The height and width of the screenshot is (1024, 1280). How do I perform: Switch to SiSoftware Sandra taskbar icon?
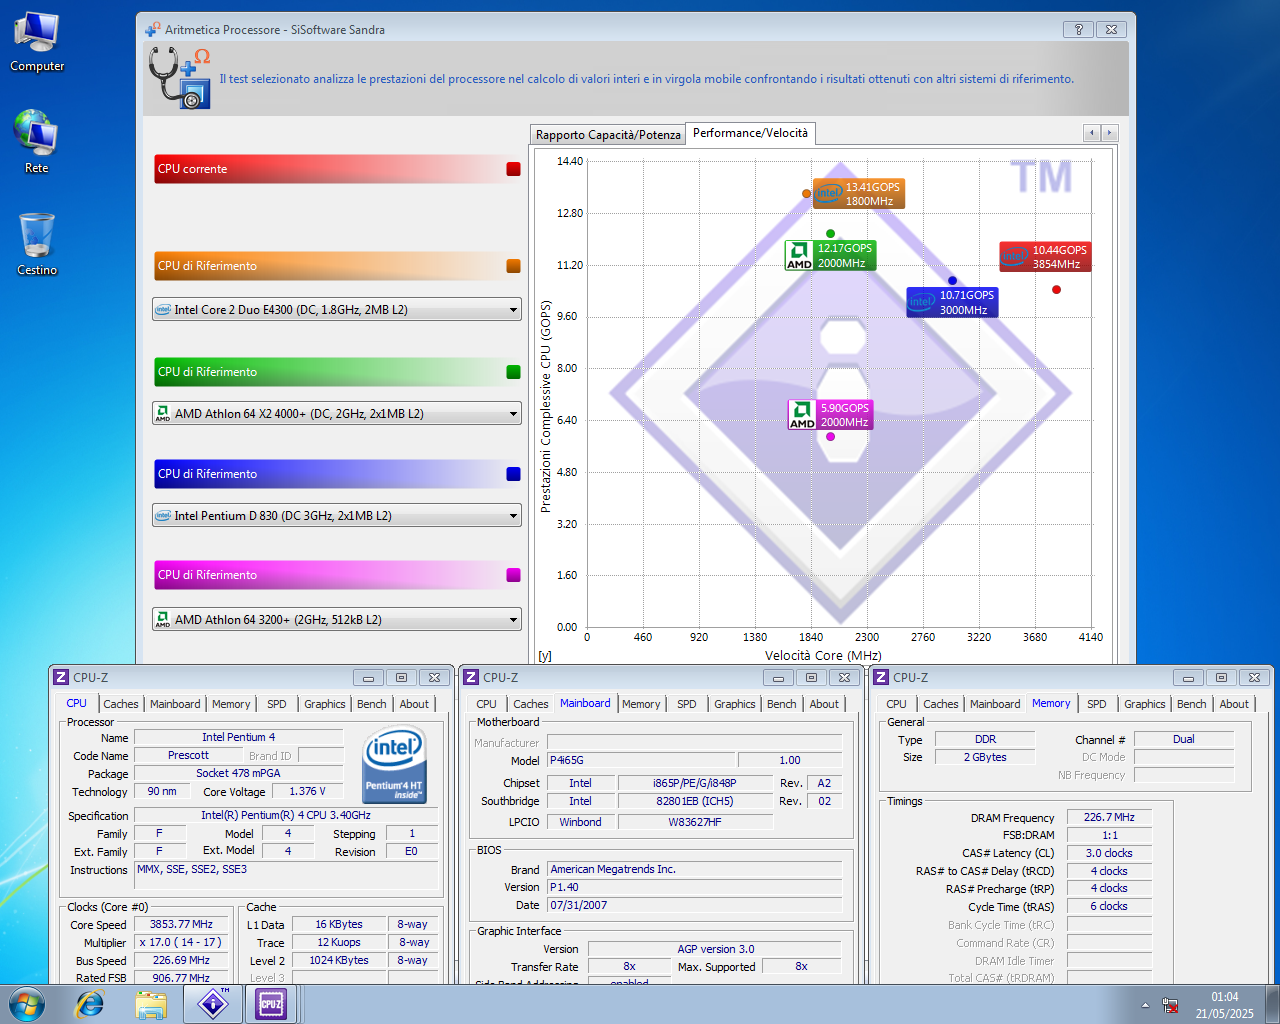pos(213,1004)
